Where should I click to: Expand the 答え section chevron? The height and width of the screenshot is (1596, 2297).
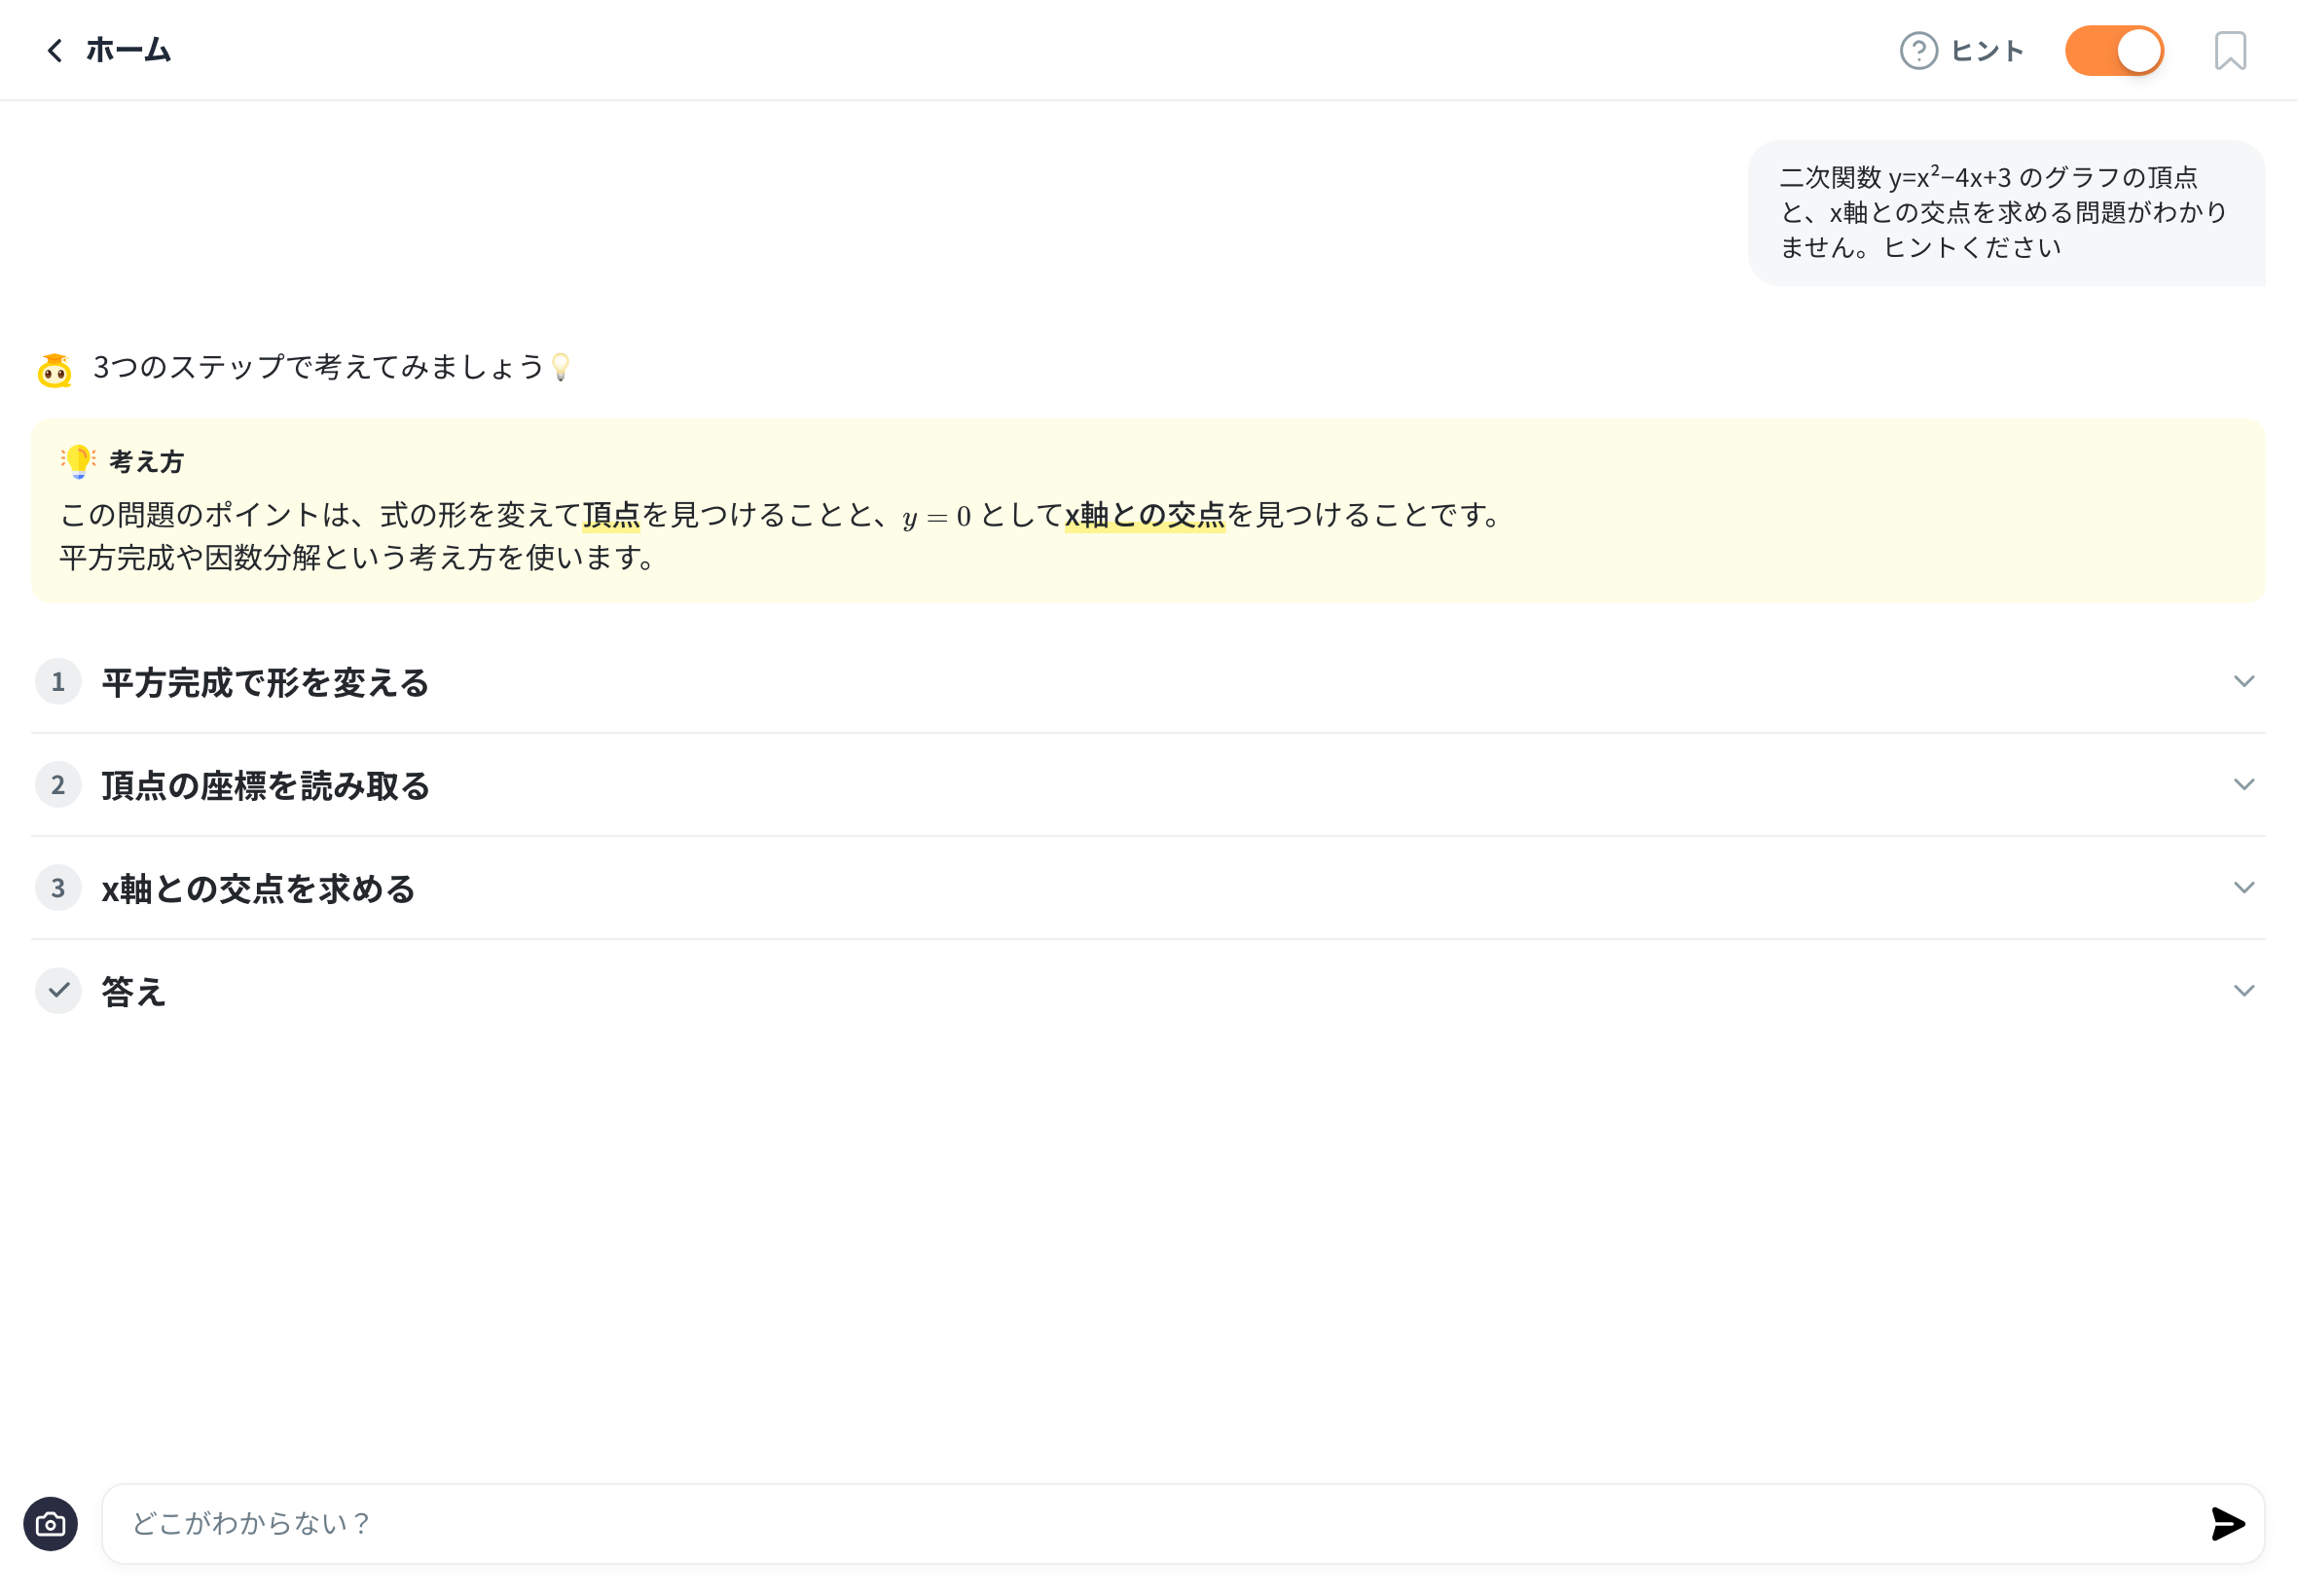(2243, 990)
